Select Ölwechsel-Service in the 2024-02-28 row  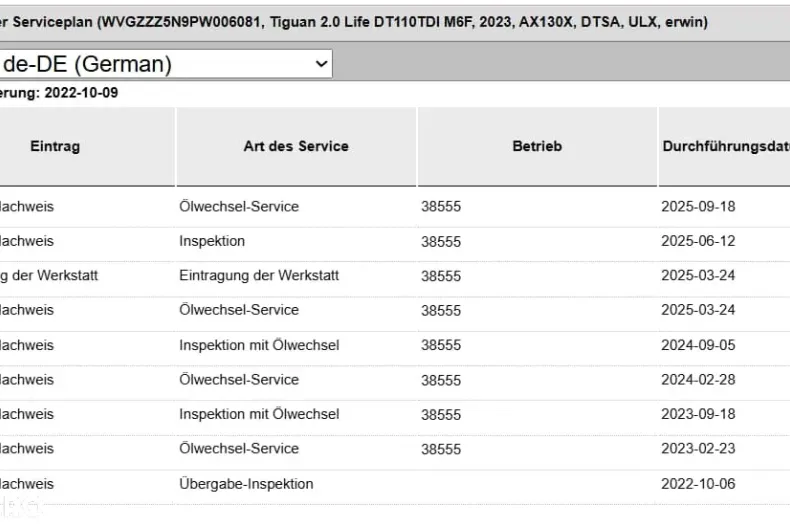click(239, 380)
